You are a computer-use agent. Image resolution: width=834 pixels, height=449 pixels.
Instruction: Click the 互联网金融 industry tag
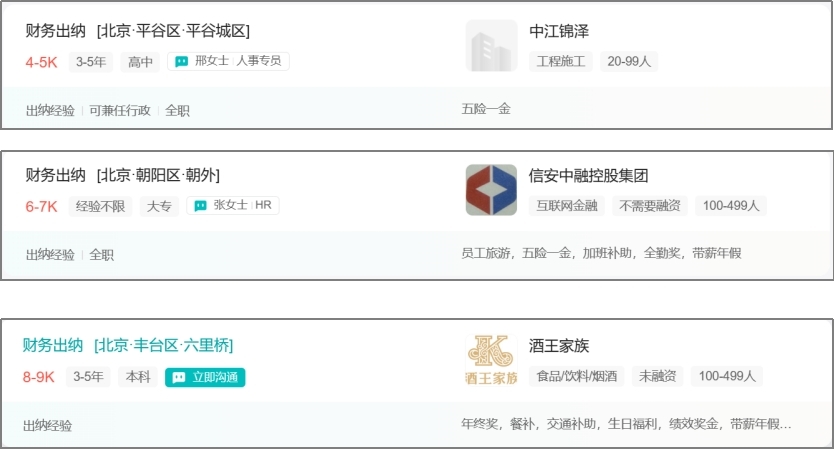(x=566, y=206)
